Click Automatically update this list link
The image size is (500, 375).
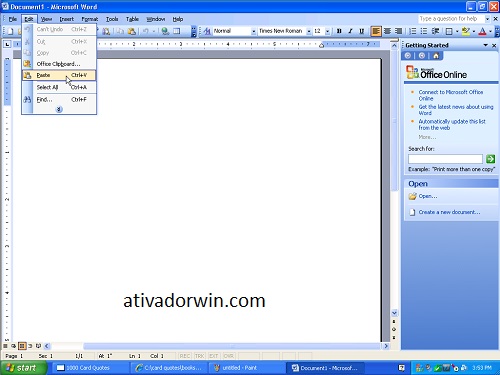(x=452, y=124)
